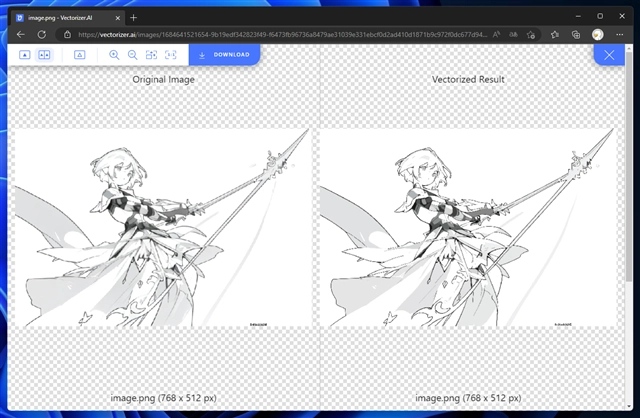
Task: Click the Vectorized Result heading
Action: coord(468,80)
